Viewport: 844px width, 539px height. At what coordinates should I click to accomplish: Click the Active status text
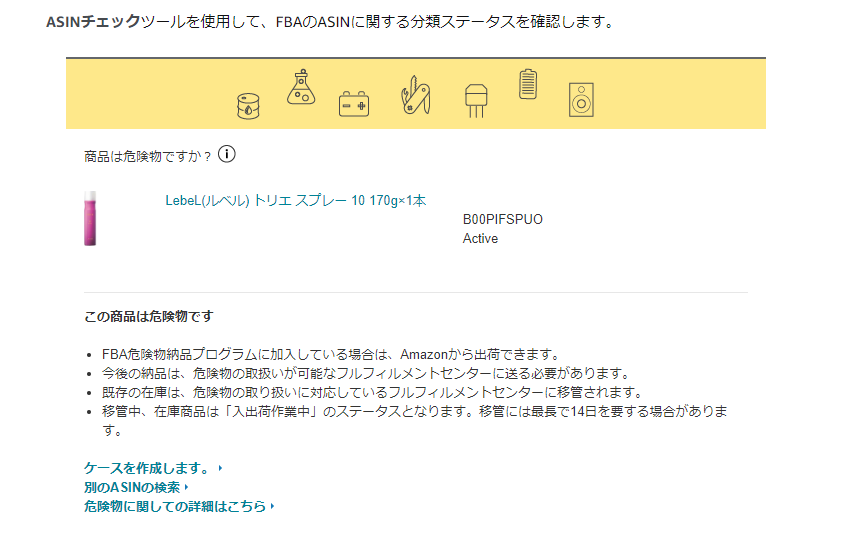coord(480,239)
